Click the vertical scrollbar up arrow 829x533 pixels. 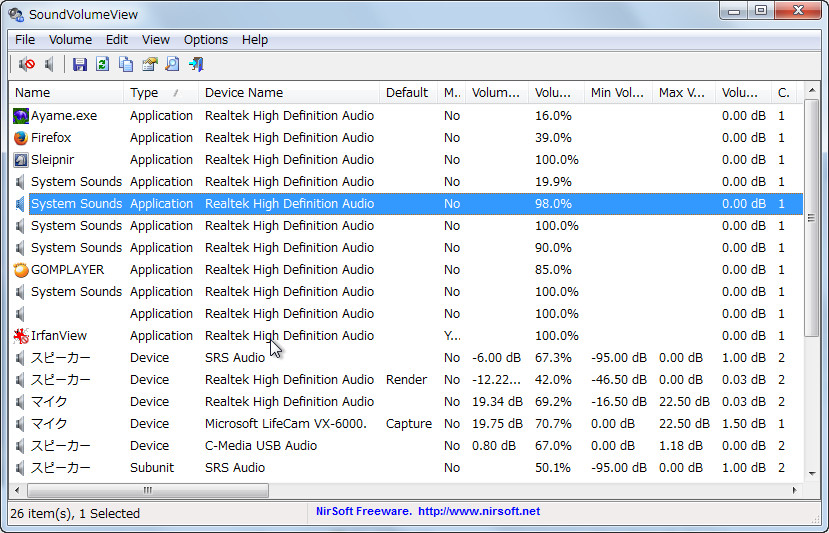point(812,90)
